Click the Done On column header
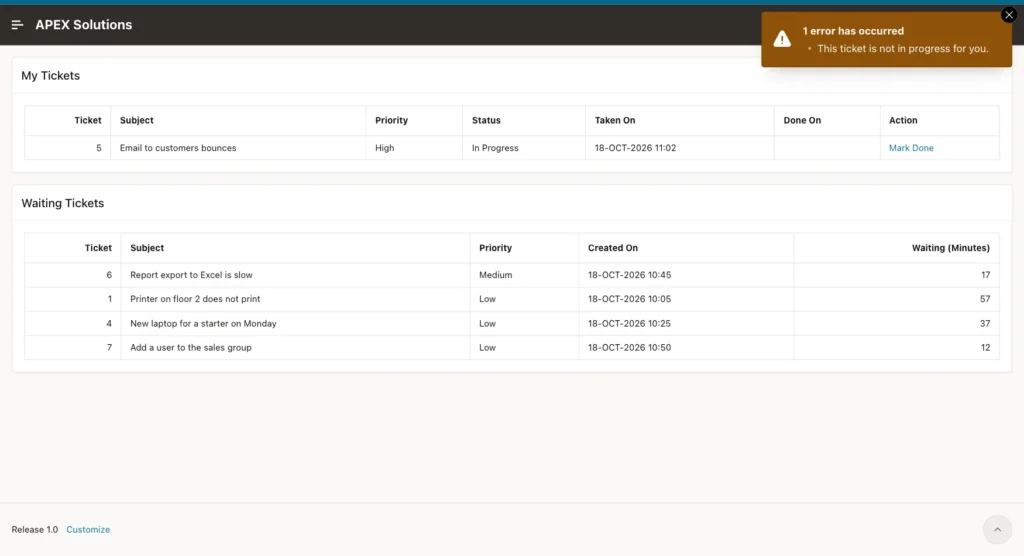The width and height of the screenshot is (1024, 556). [802, 120]
